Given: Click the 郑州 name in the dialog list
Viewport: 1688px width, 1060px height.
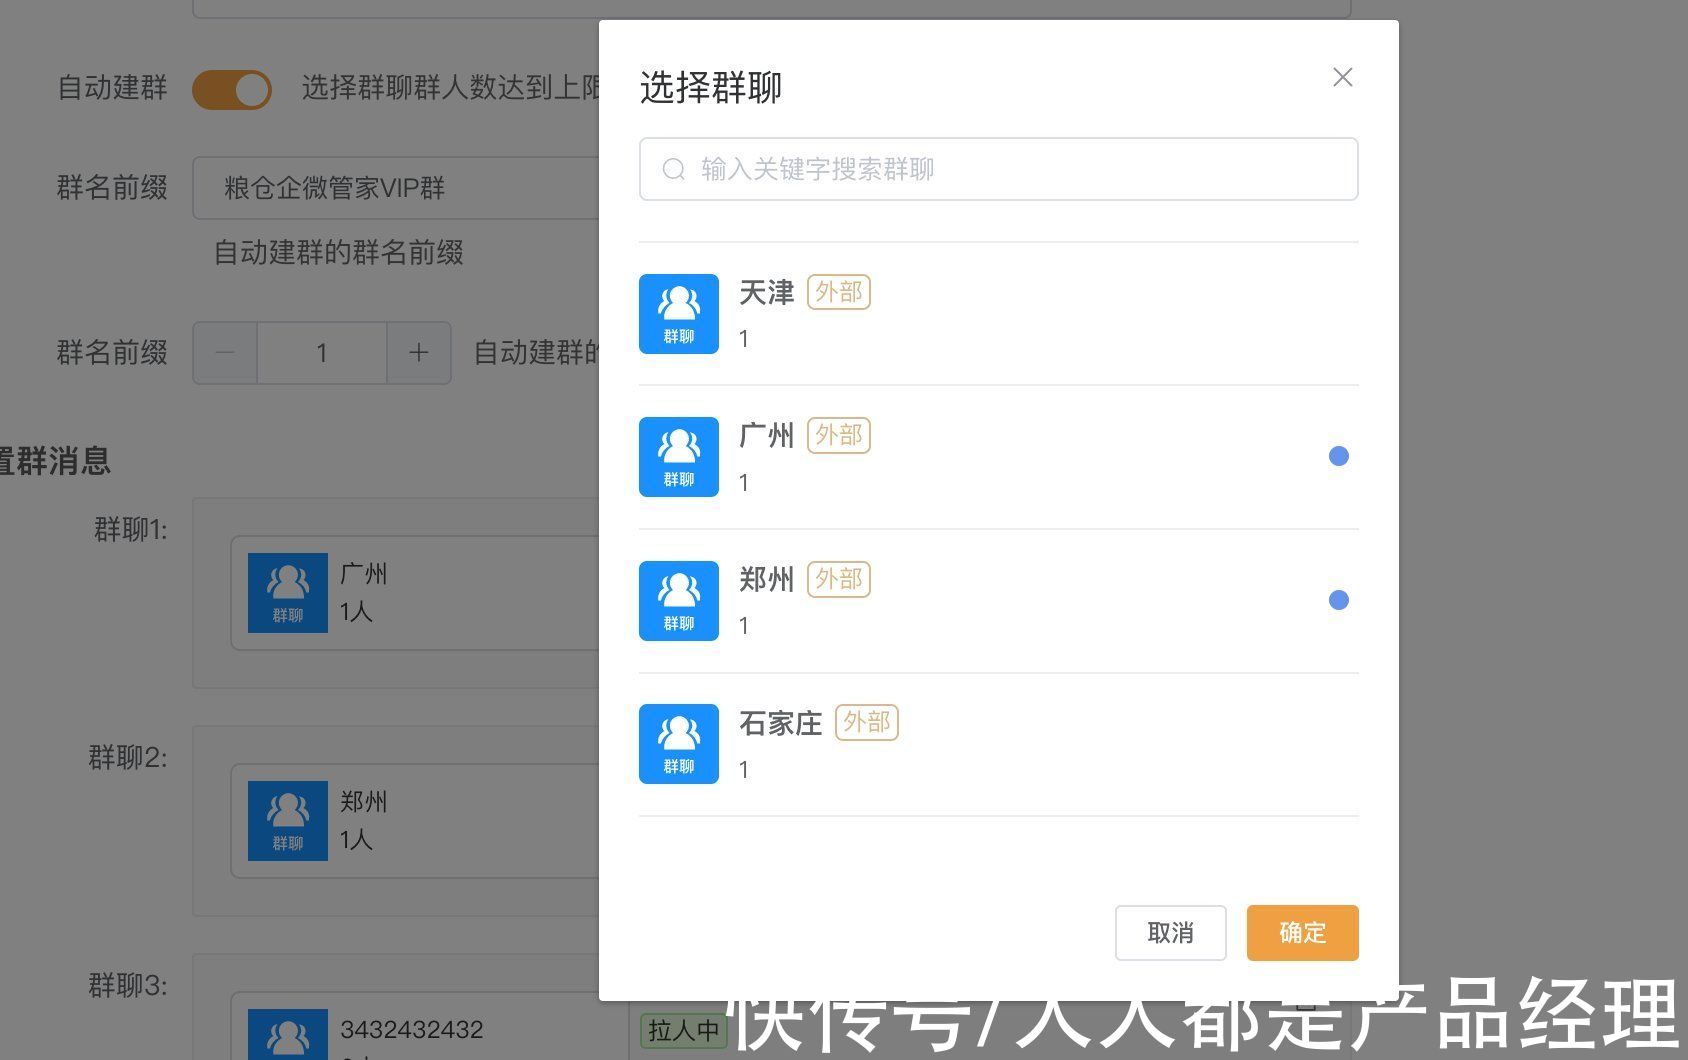Looking at the screenshot, I should click(x=767, y=579).
